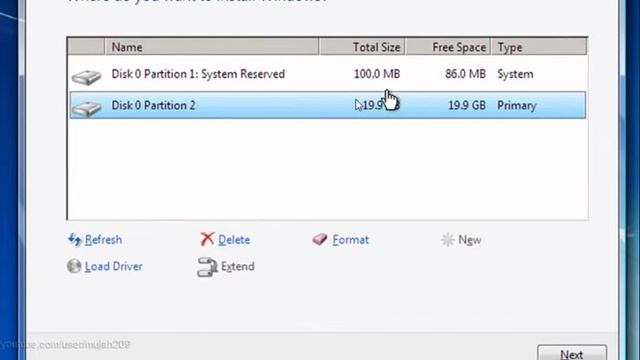Click the red X Delete icon
The height and width of the screenshot is (360, 640).
coord(207,239)
